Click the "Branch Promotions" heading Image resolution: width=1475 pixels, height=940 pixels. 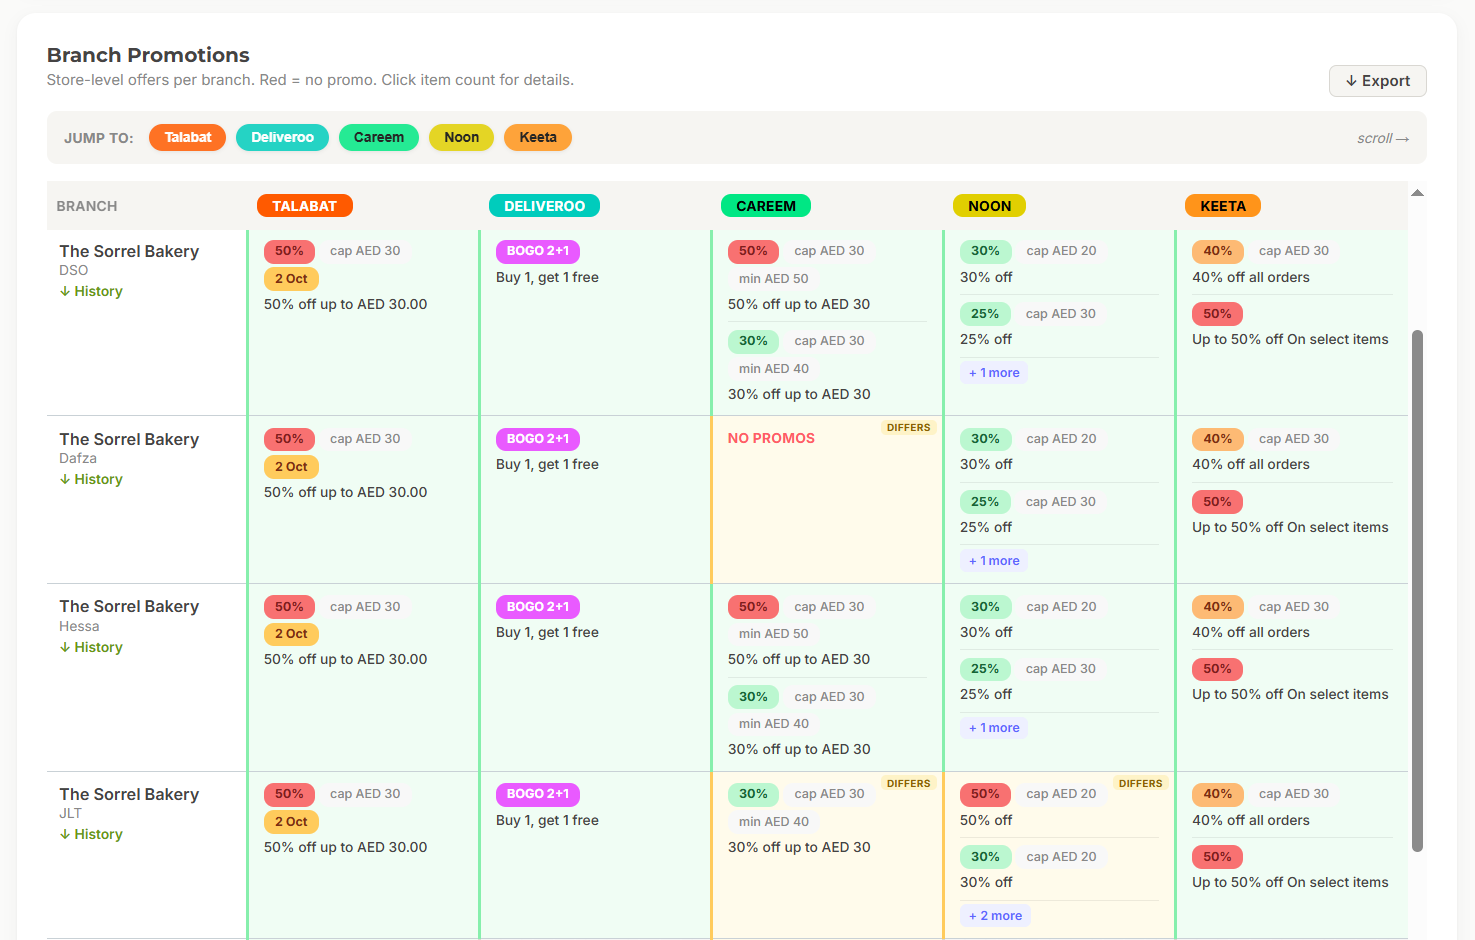coord(148,55)
